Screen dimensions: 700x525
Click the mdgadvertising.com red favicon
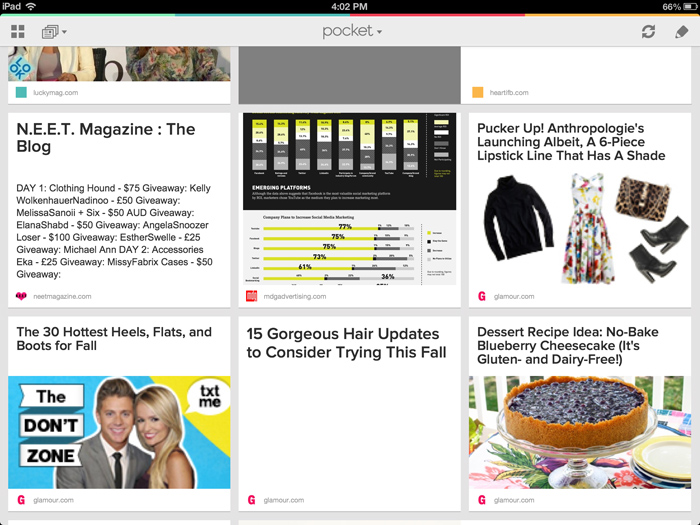pyautogui.click(x=252, y=296)
